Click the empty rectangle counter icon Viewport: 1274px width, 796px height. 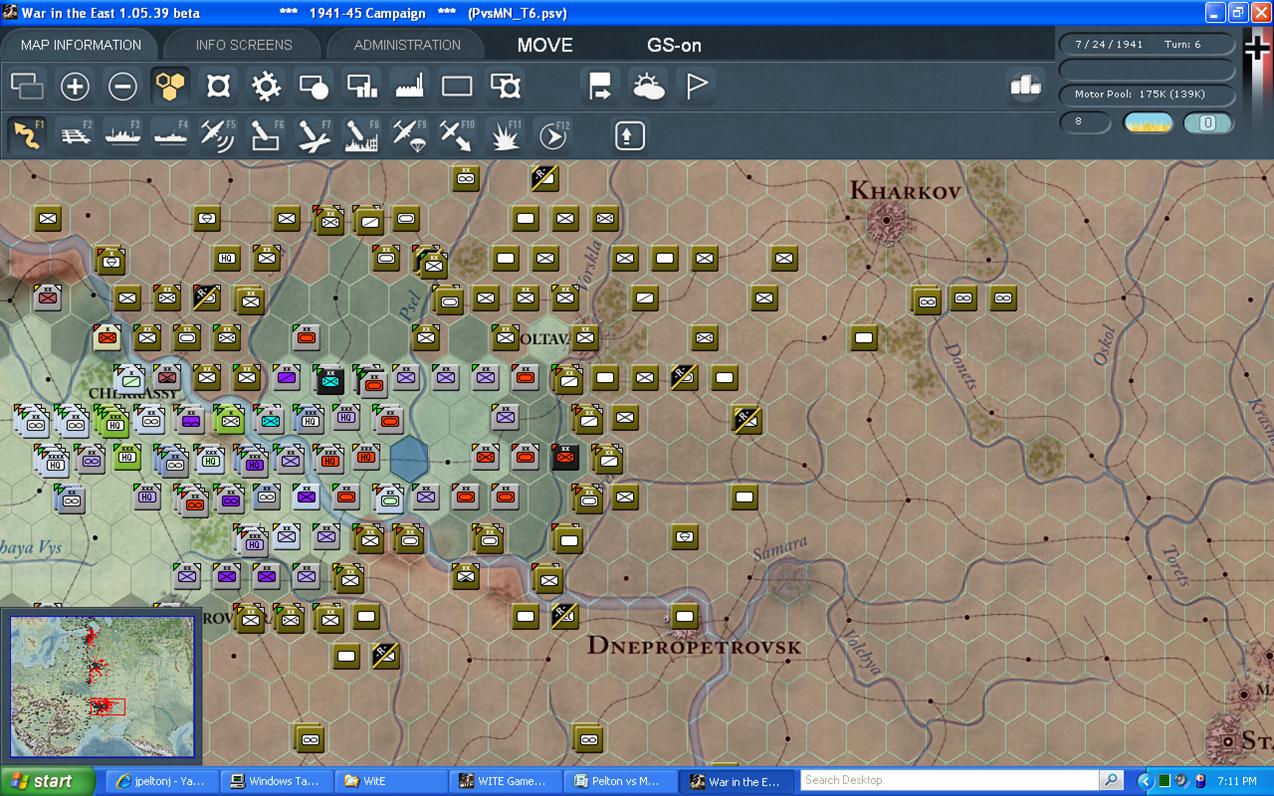[457, 86]
